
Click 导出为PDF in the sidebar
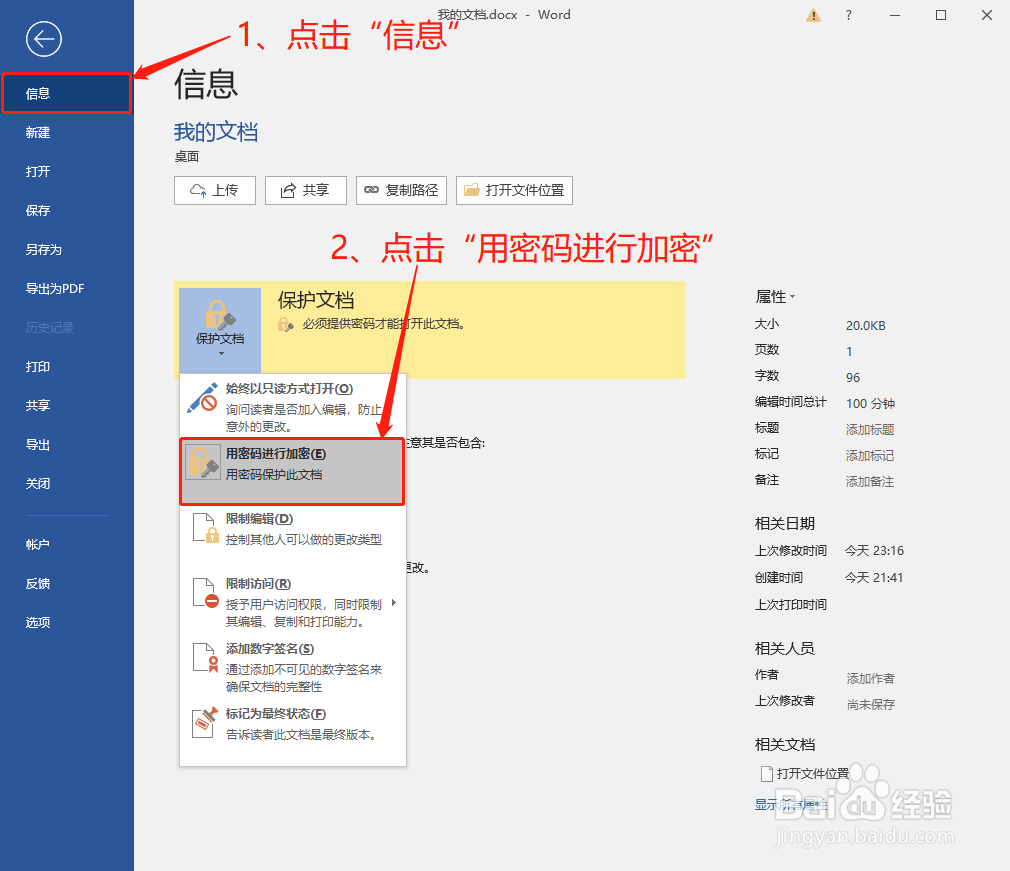pos(66,289)
